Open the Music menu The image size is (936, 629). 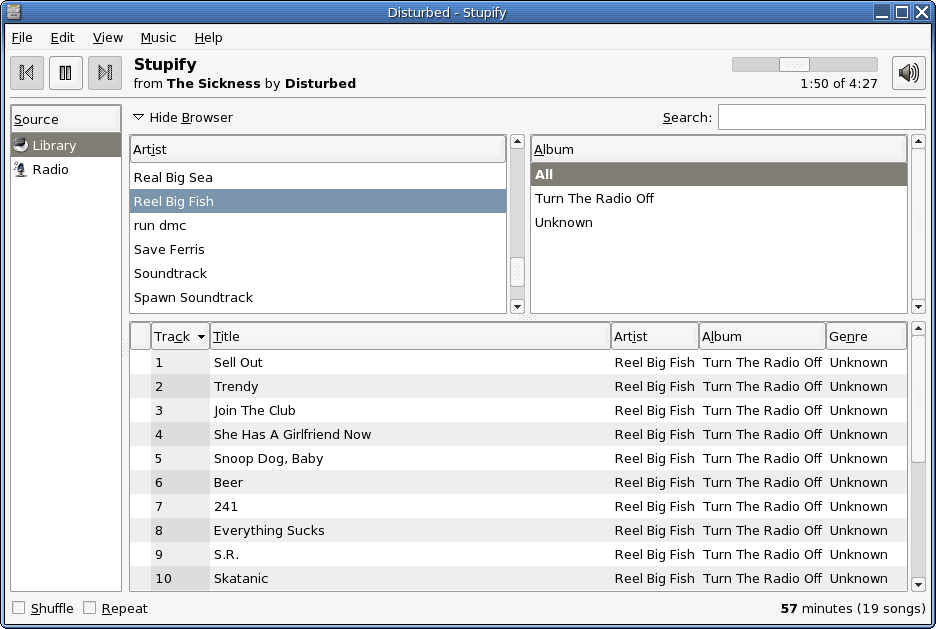158,38
